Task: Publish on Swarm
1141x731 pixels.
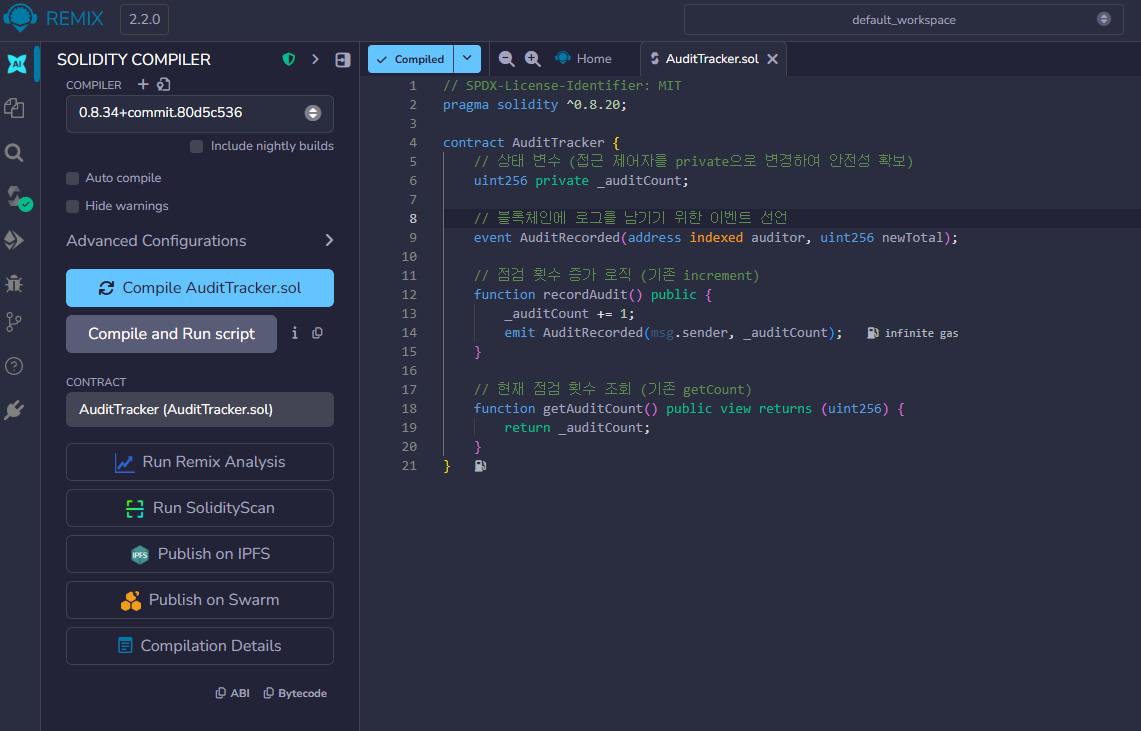Action: [x=200, y=600]
